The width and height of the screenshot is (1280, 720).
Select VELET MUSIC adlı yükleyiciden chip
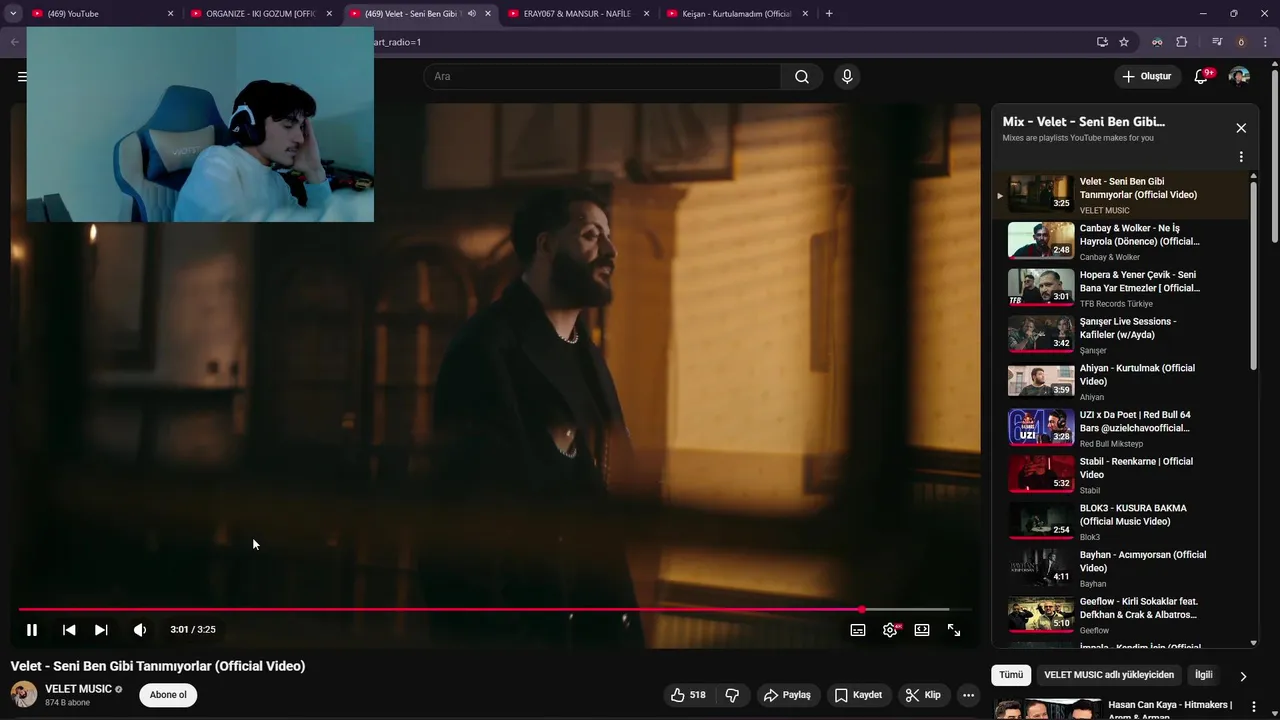pos(1109,675)
